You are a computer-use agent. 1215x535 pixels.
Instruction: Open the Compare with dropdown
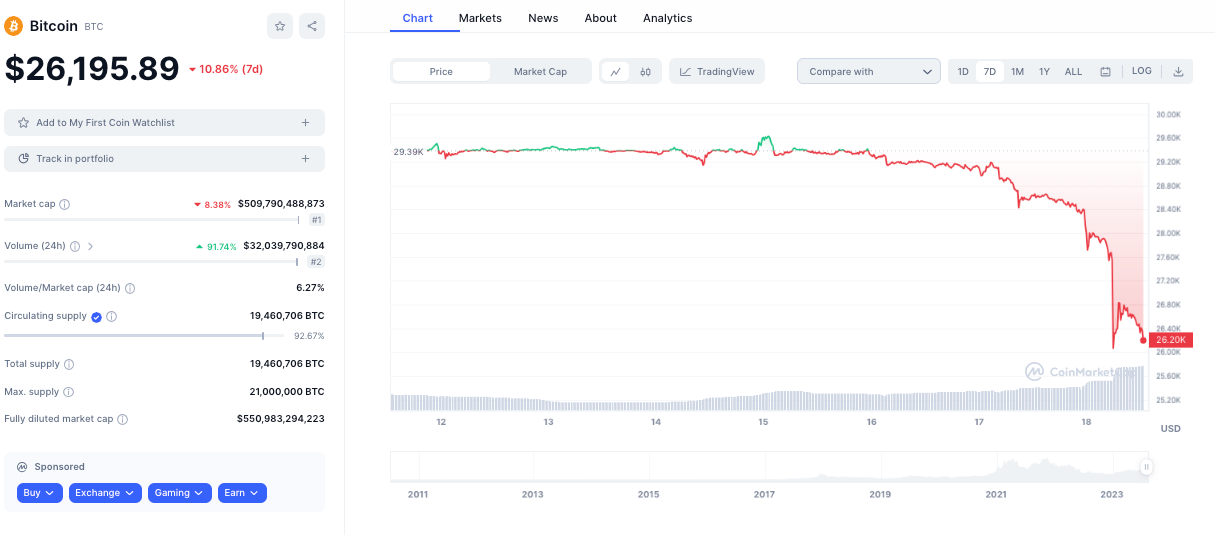pyautogui.click(x=869, y=71)
